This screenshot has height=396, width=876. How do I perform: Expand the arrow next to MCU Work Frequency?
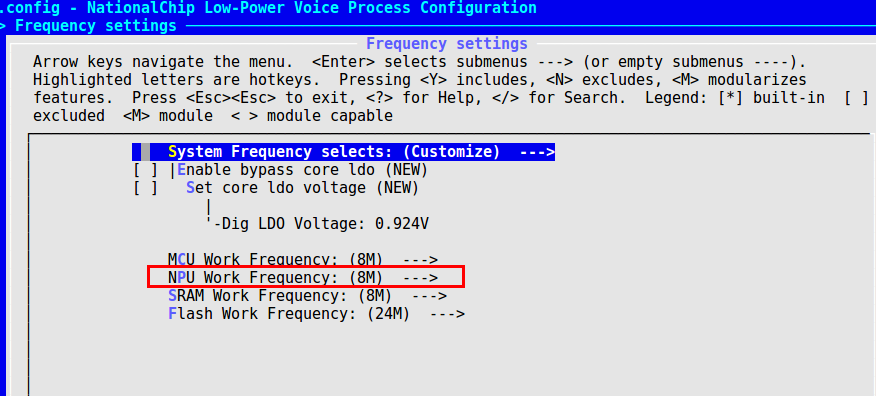[x=421, y=260]
